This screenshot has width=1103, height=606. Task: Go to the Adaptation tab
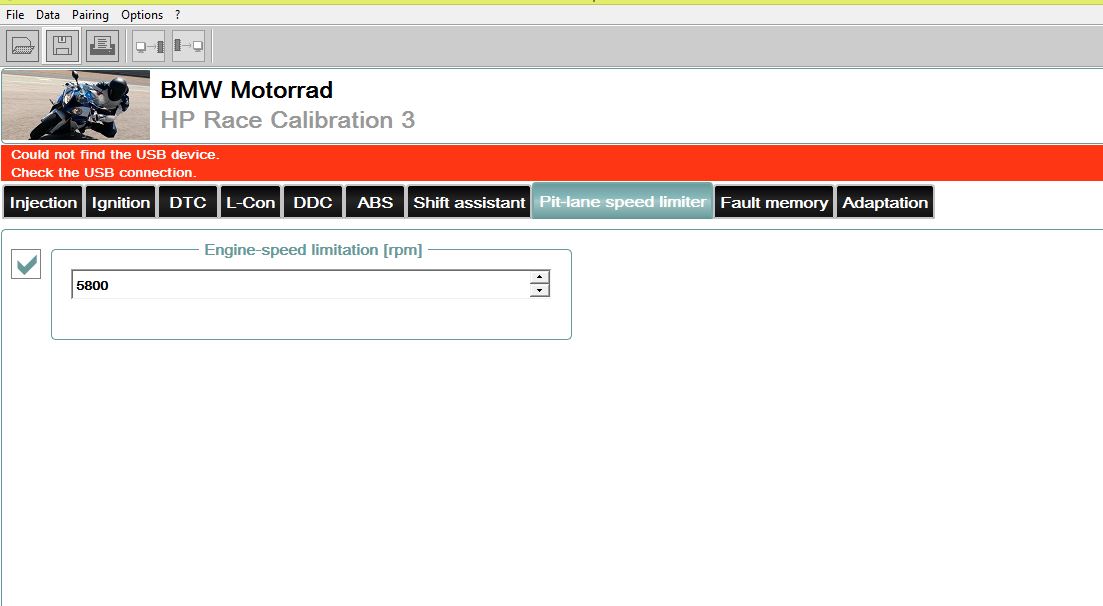(x=885, y=202)
